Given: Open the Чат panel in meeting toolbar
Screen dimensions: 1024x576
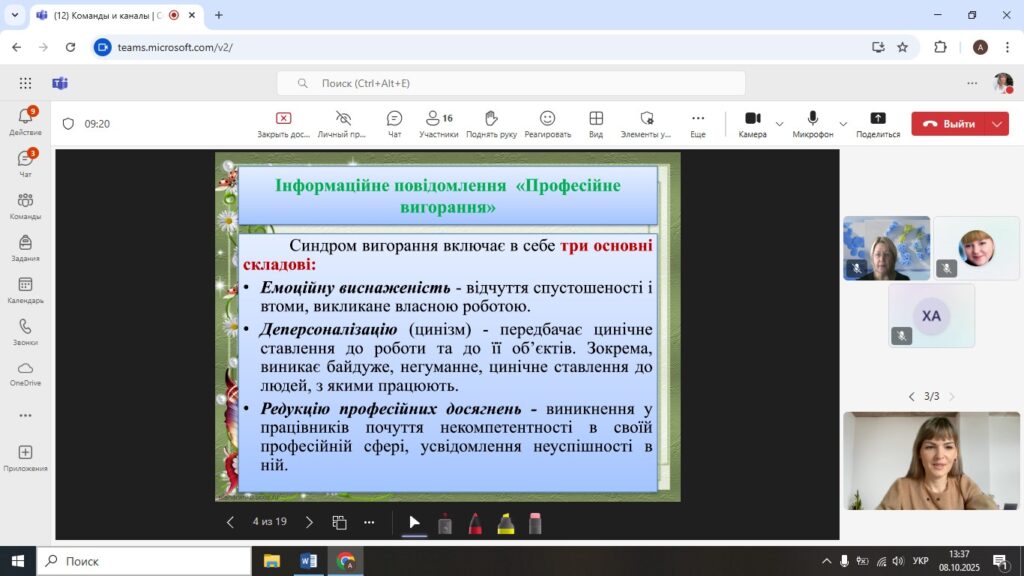Looking at the screenshot, I should [x=394, y=123].
